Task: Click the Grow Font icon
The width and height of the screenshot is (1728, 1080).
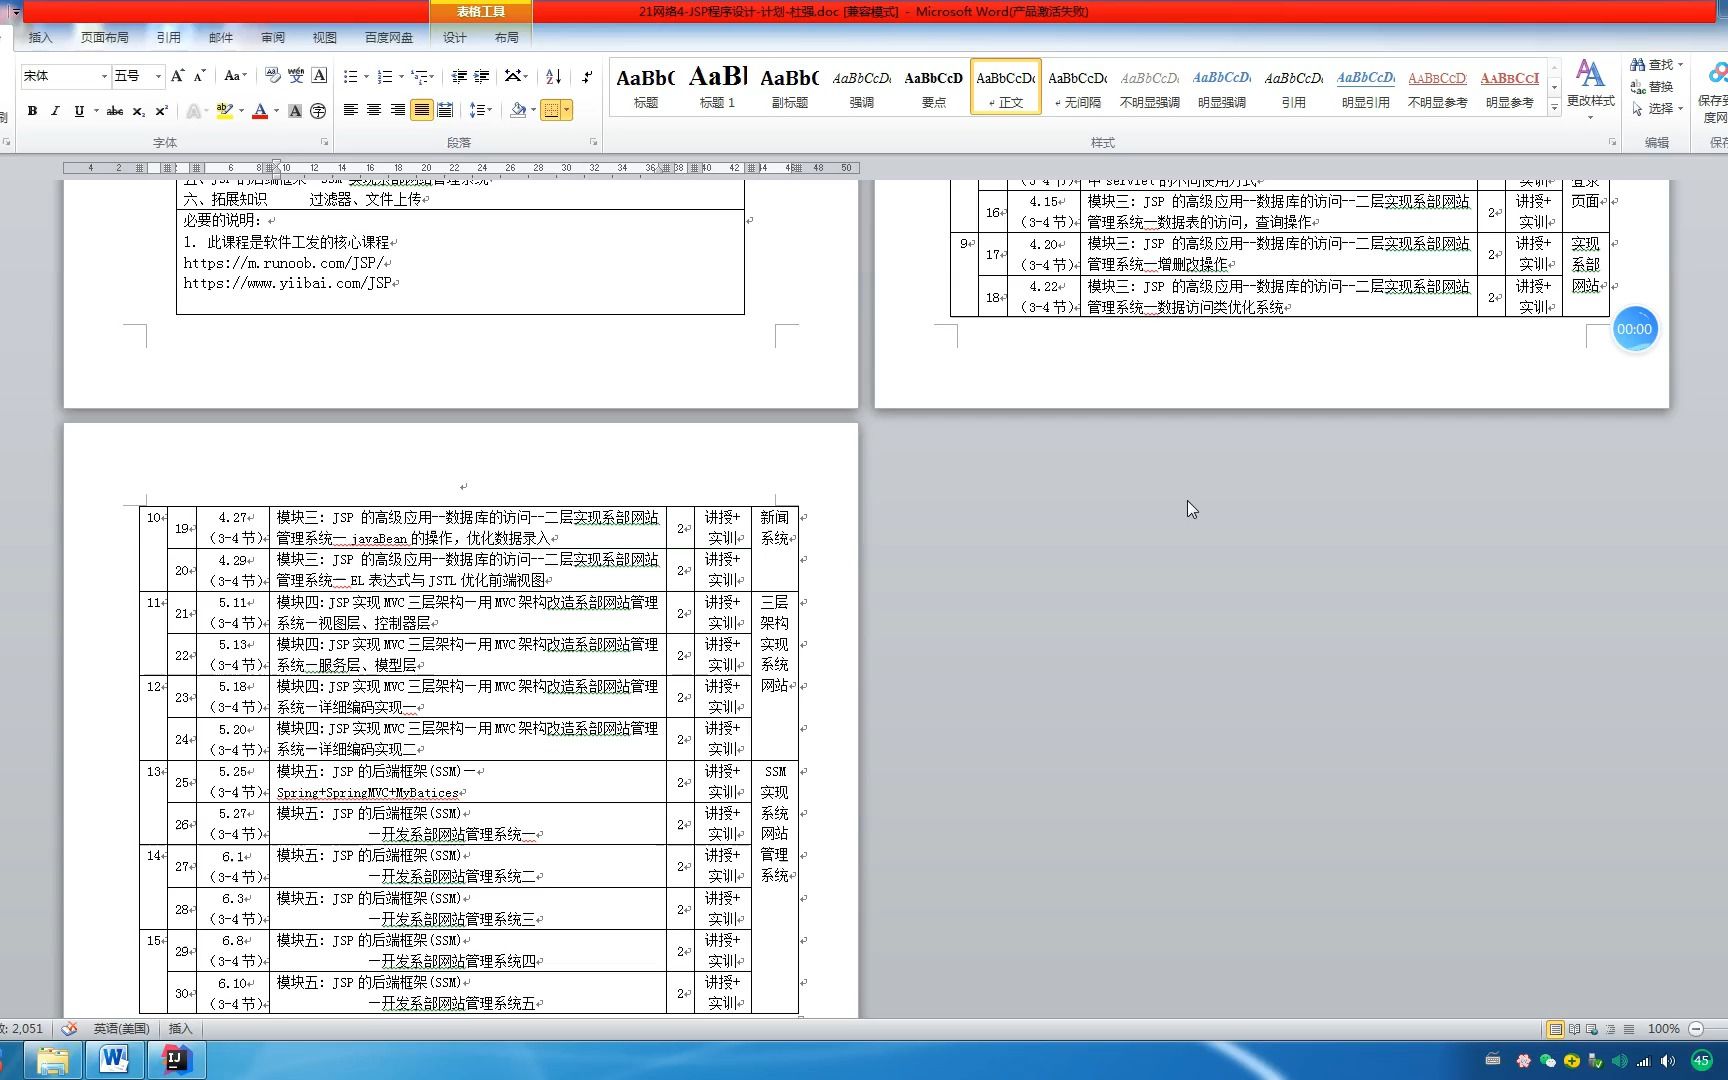Action: [178, 76]
